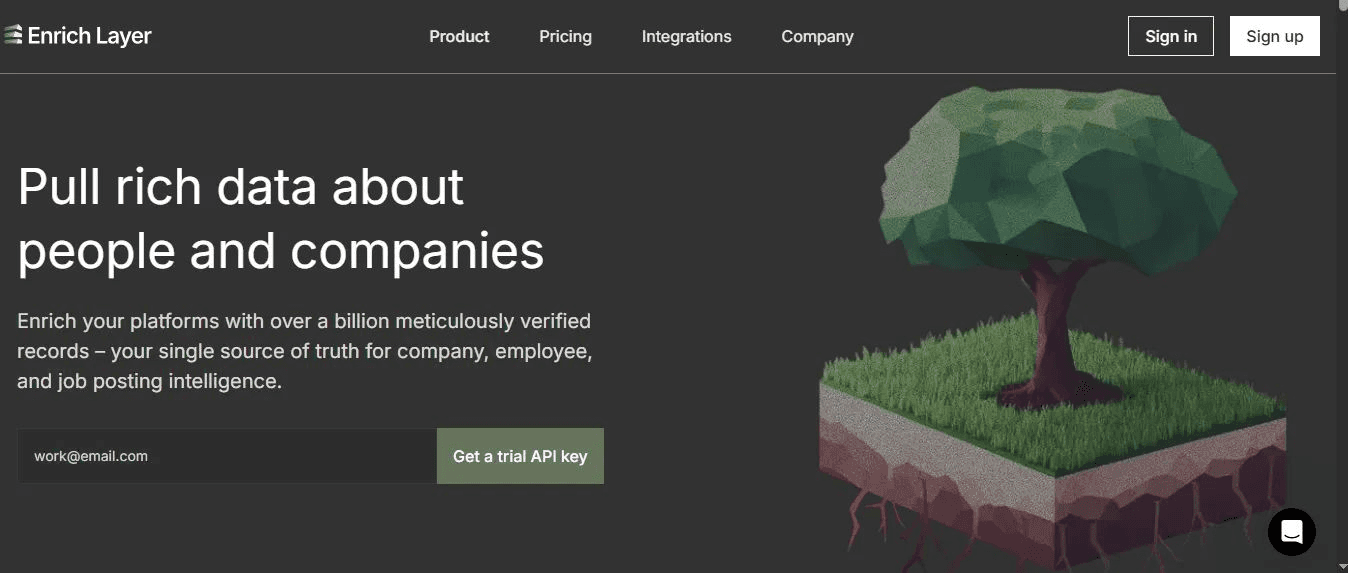Open the chat support widget icon
The width and height of the screenshot is (1348, 573).
click(x=1291, y=531)
